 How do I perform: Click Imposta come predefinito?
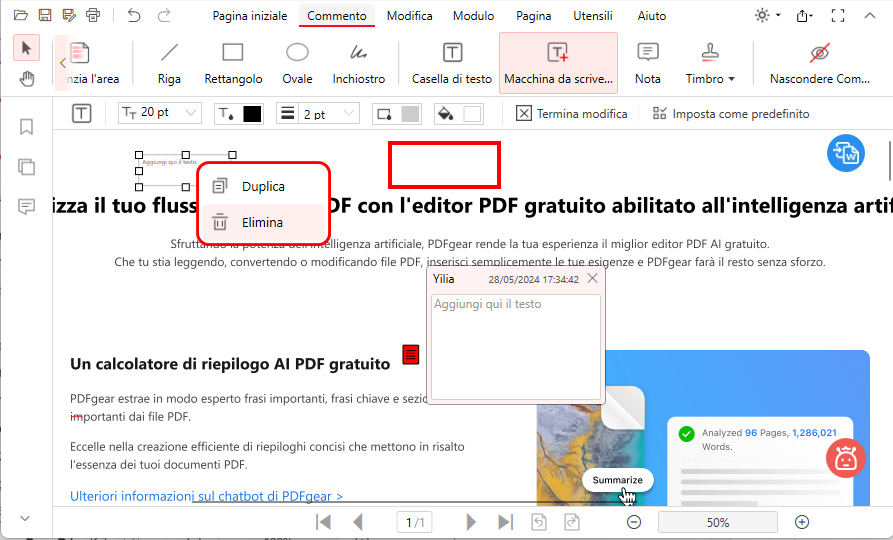coord(731,113)
